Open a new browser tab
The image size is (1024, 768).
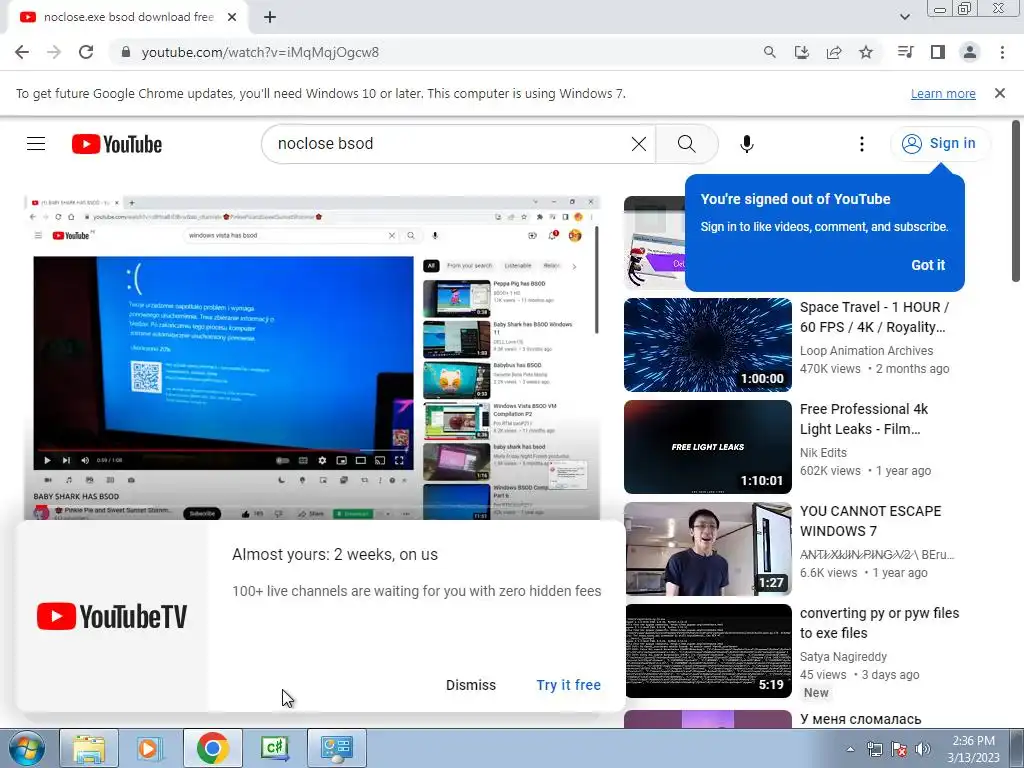pyautogui.click(x=270, y=17)
